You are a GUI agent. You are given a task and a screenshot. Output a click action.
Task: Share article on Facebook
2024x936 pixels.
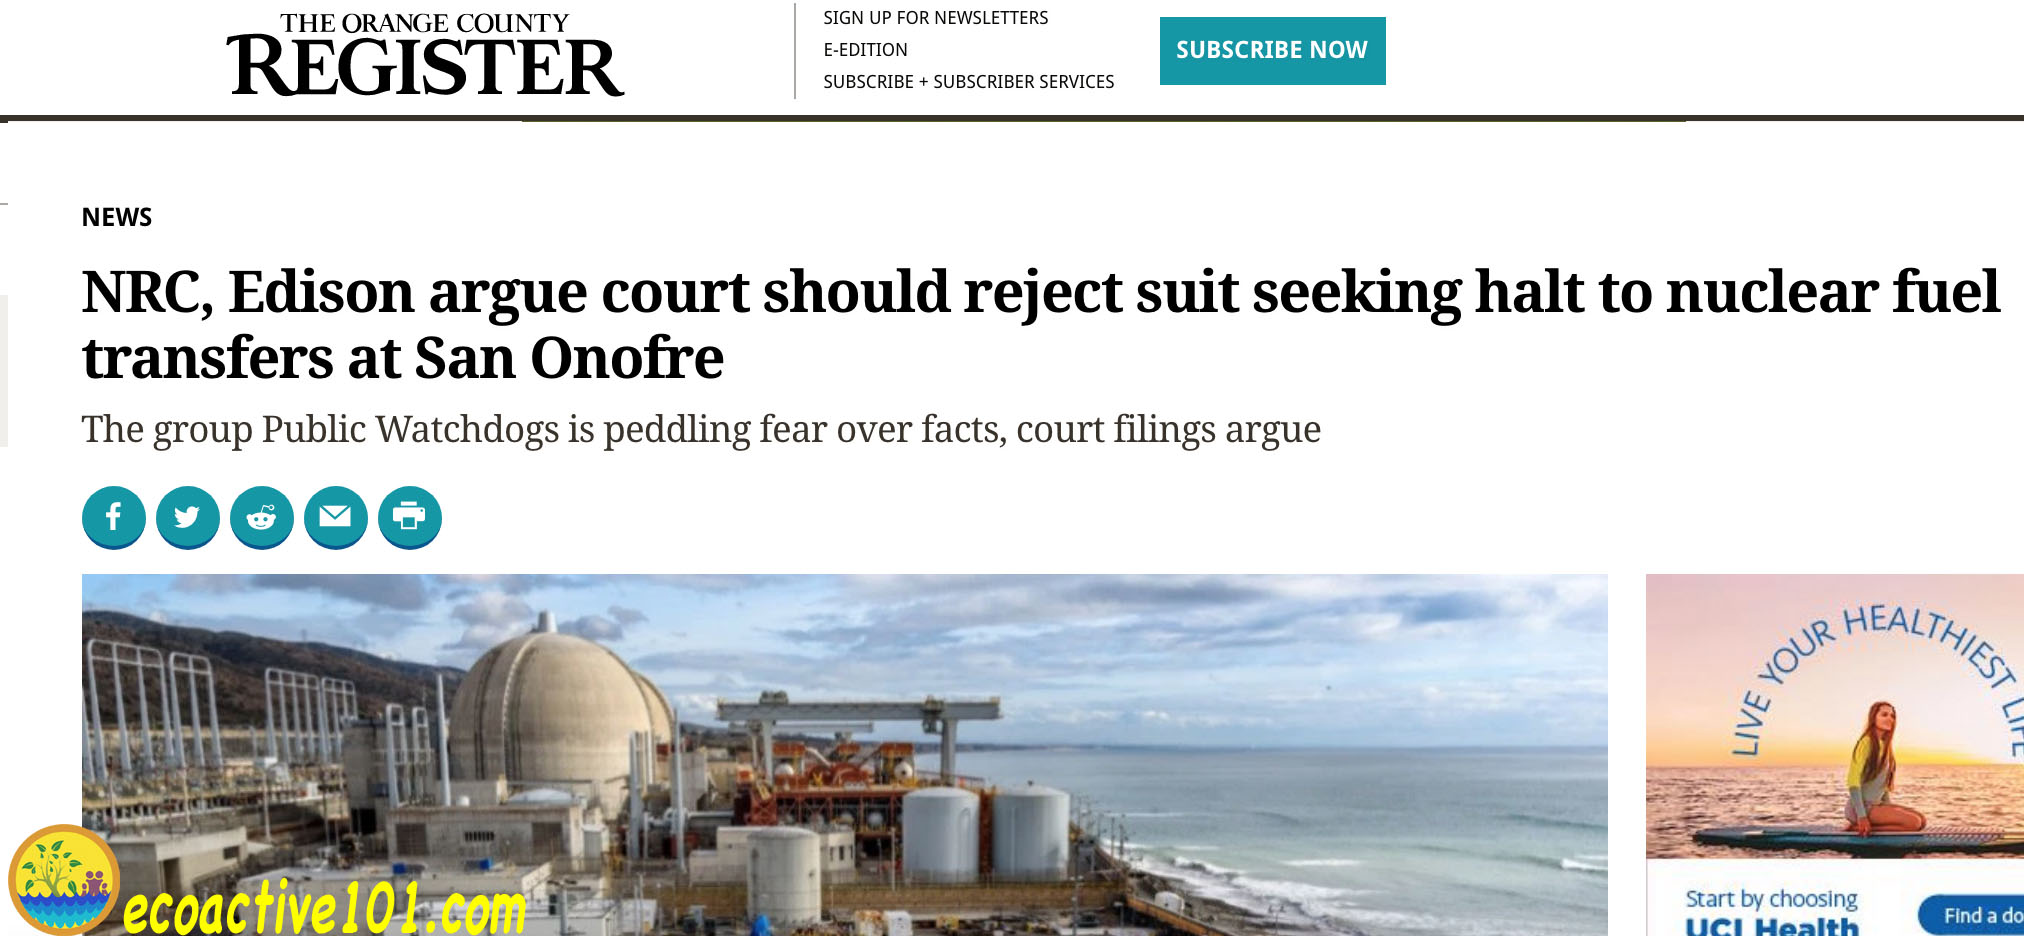pyautogui.click(x=113, y=517)
